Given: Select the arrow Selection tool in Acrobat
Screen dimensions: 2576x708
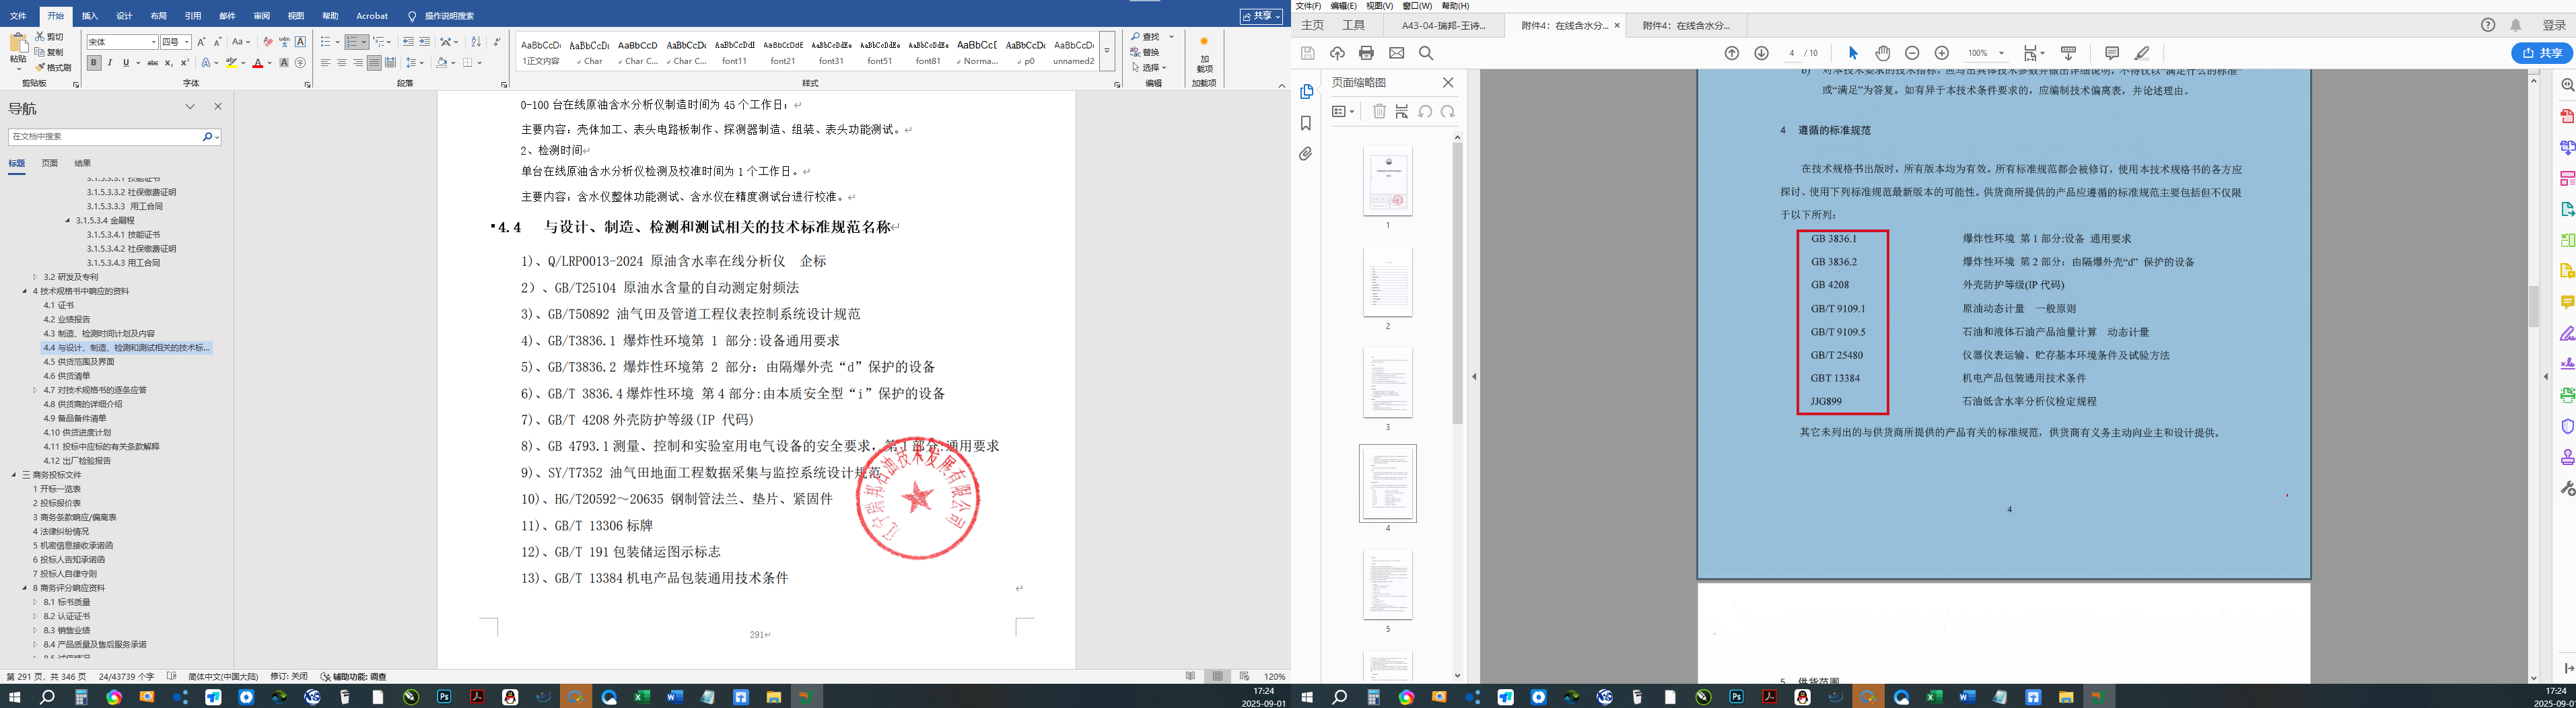Looking at the screenshot, I should point(1853,53).
